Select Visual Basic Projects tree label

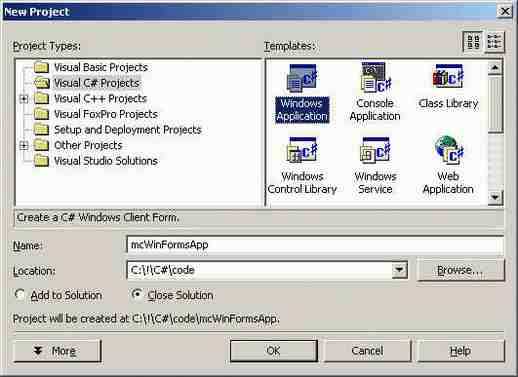point(101,67)
